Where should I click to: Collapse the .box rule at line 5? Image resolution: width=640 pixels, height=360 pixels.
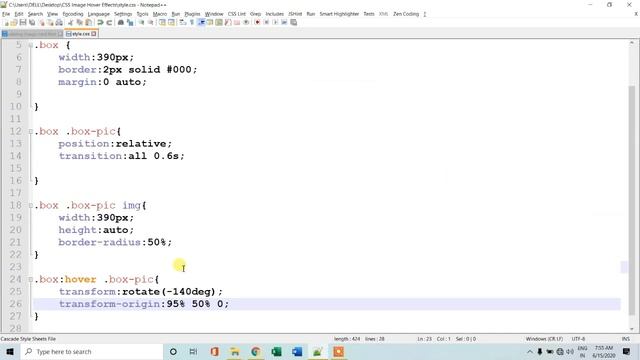pos(31,45)
